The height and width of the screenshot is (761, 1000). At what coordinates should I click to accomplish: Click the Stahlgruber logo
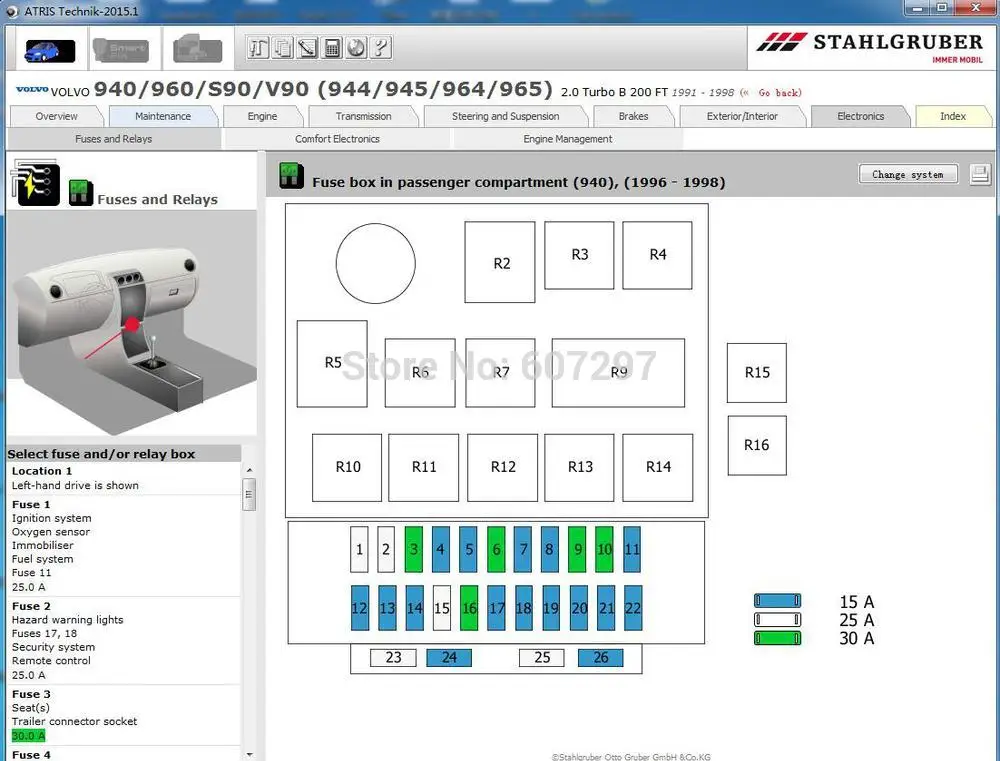click(870, 47)
